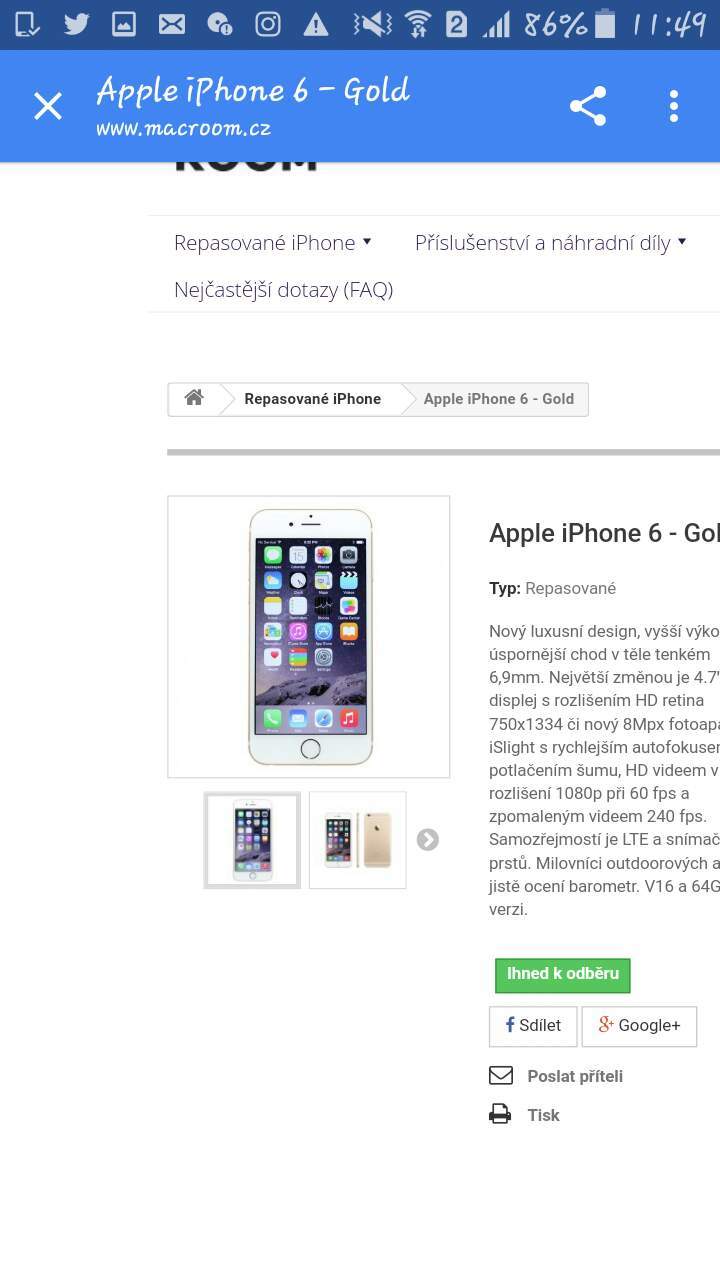
Task: Close the browser tab with X icon
Action: point(48,106)
